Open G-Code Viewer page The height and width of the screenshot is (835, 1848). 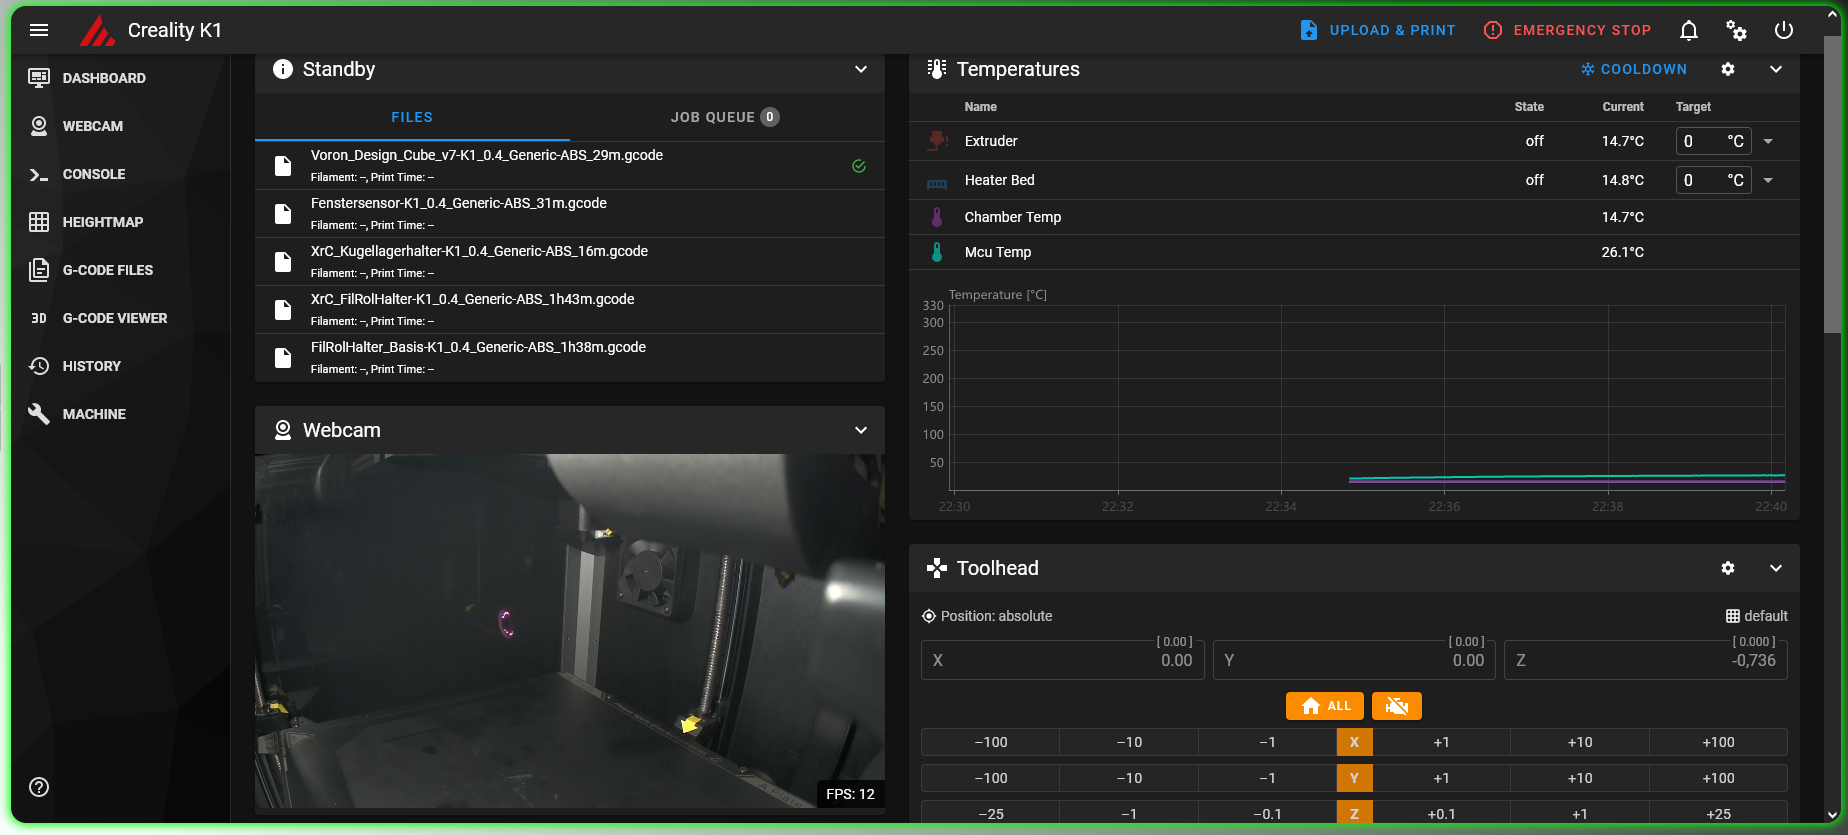click(x=115, y=318)
